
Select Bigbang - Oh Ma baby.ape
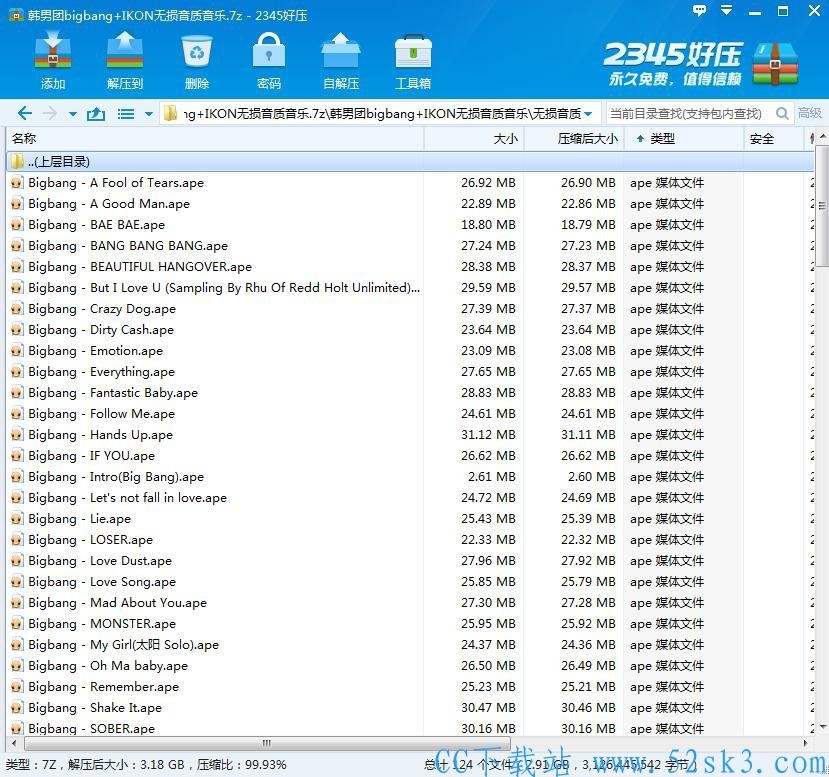pos(410,666)
